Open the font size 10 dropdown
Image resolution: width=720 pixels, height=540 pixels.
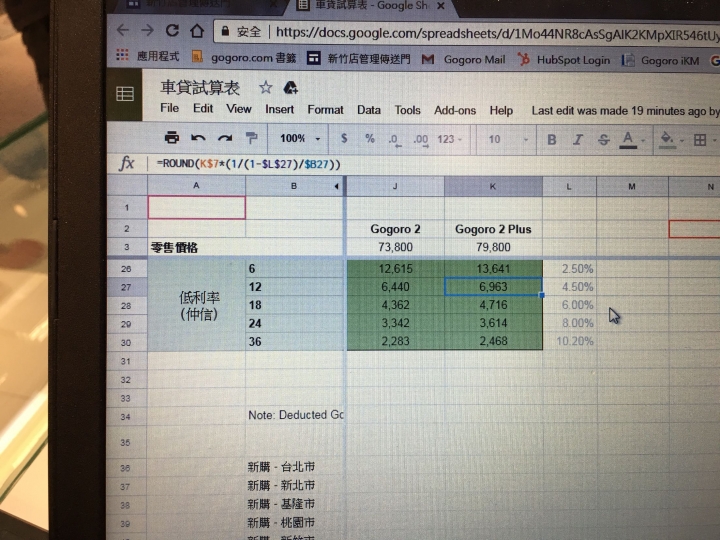507,140
